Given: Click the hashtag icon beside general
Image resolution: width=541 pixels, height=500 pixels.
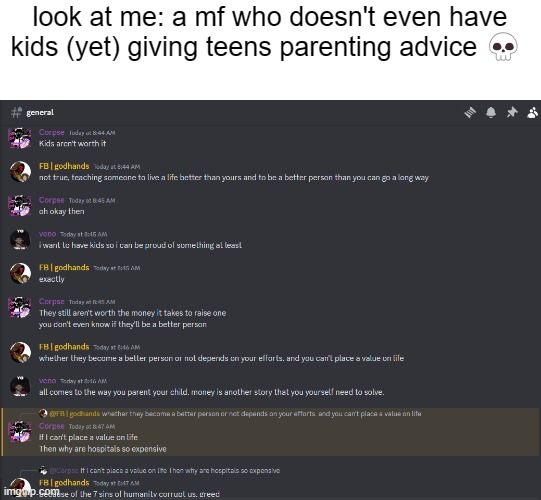Looking at the screenshot, I should coord(16,112).
